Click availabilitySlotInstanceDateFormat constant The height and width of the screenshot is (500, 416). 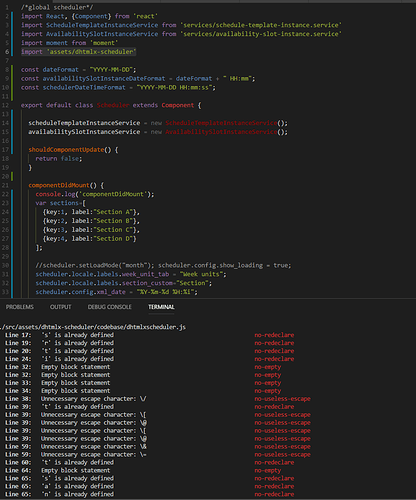(x=104, y=78)
